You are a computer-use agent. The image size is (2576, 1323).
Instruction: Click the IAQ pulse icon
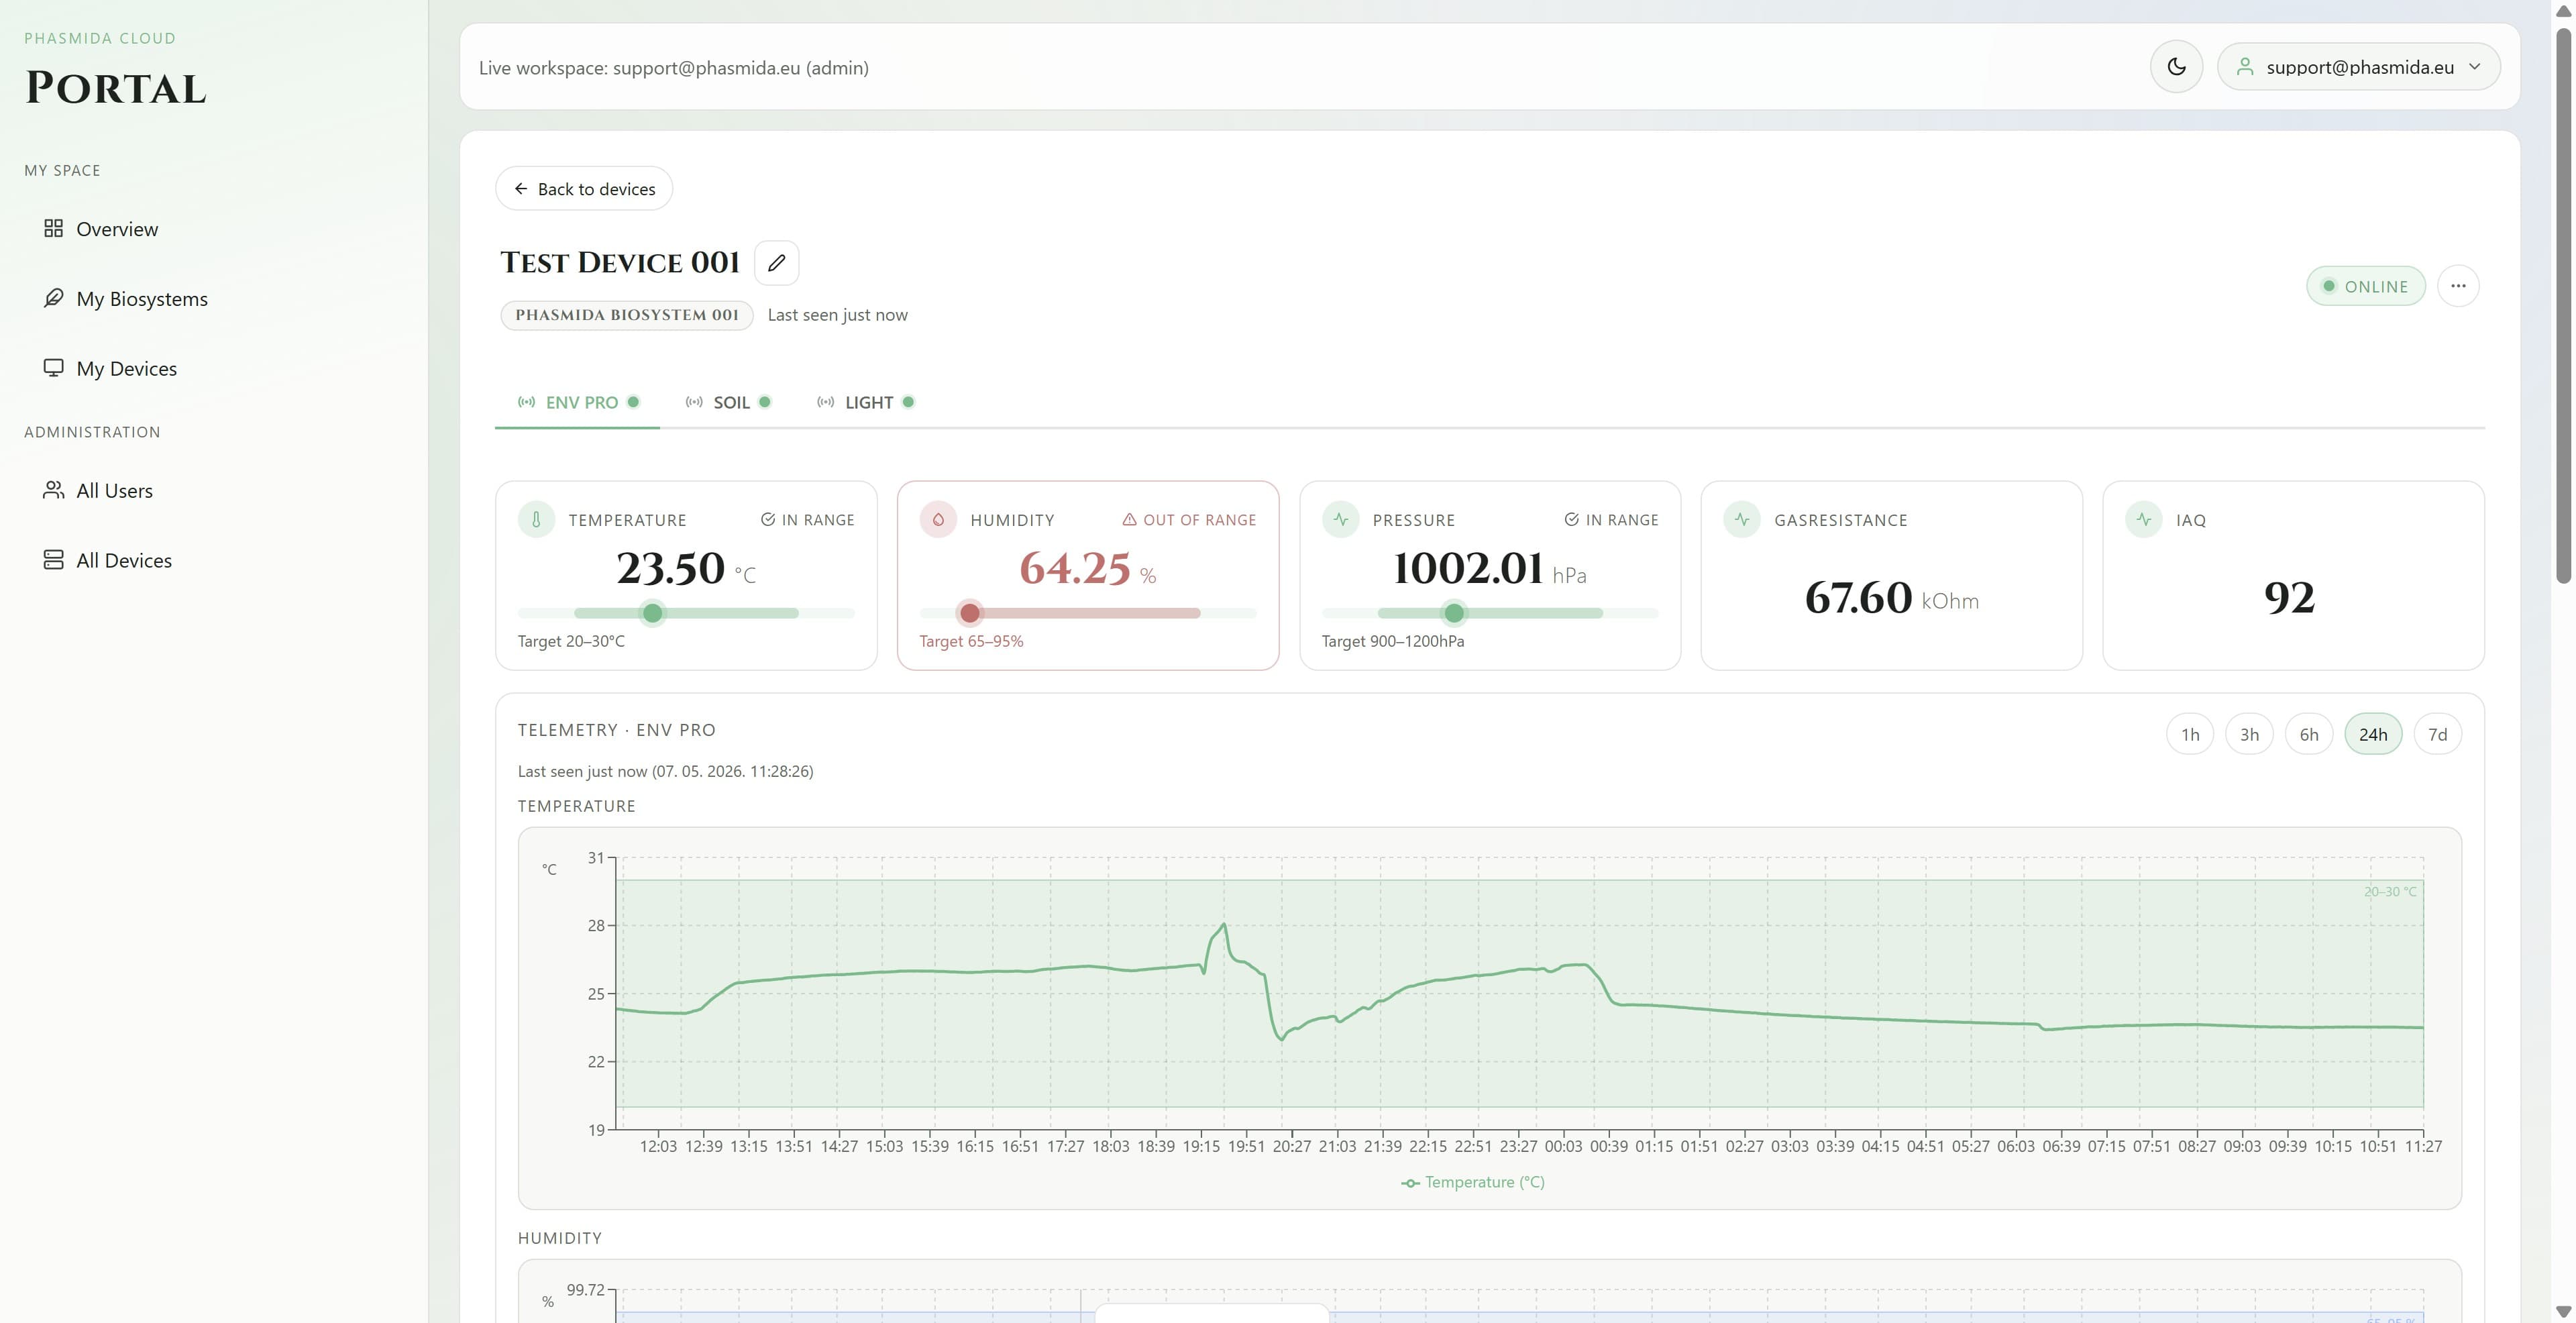[x=2144, y=520]
